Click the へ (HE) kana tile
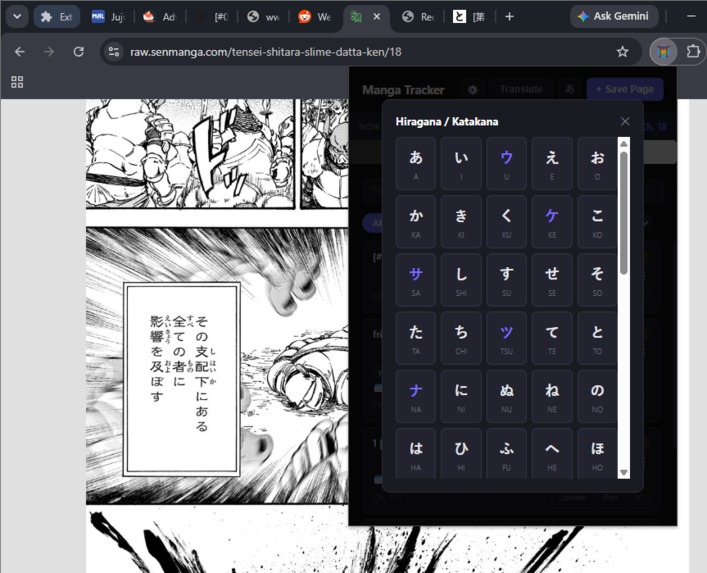This screenshot has width=707, height=573. (552, 454)
